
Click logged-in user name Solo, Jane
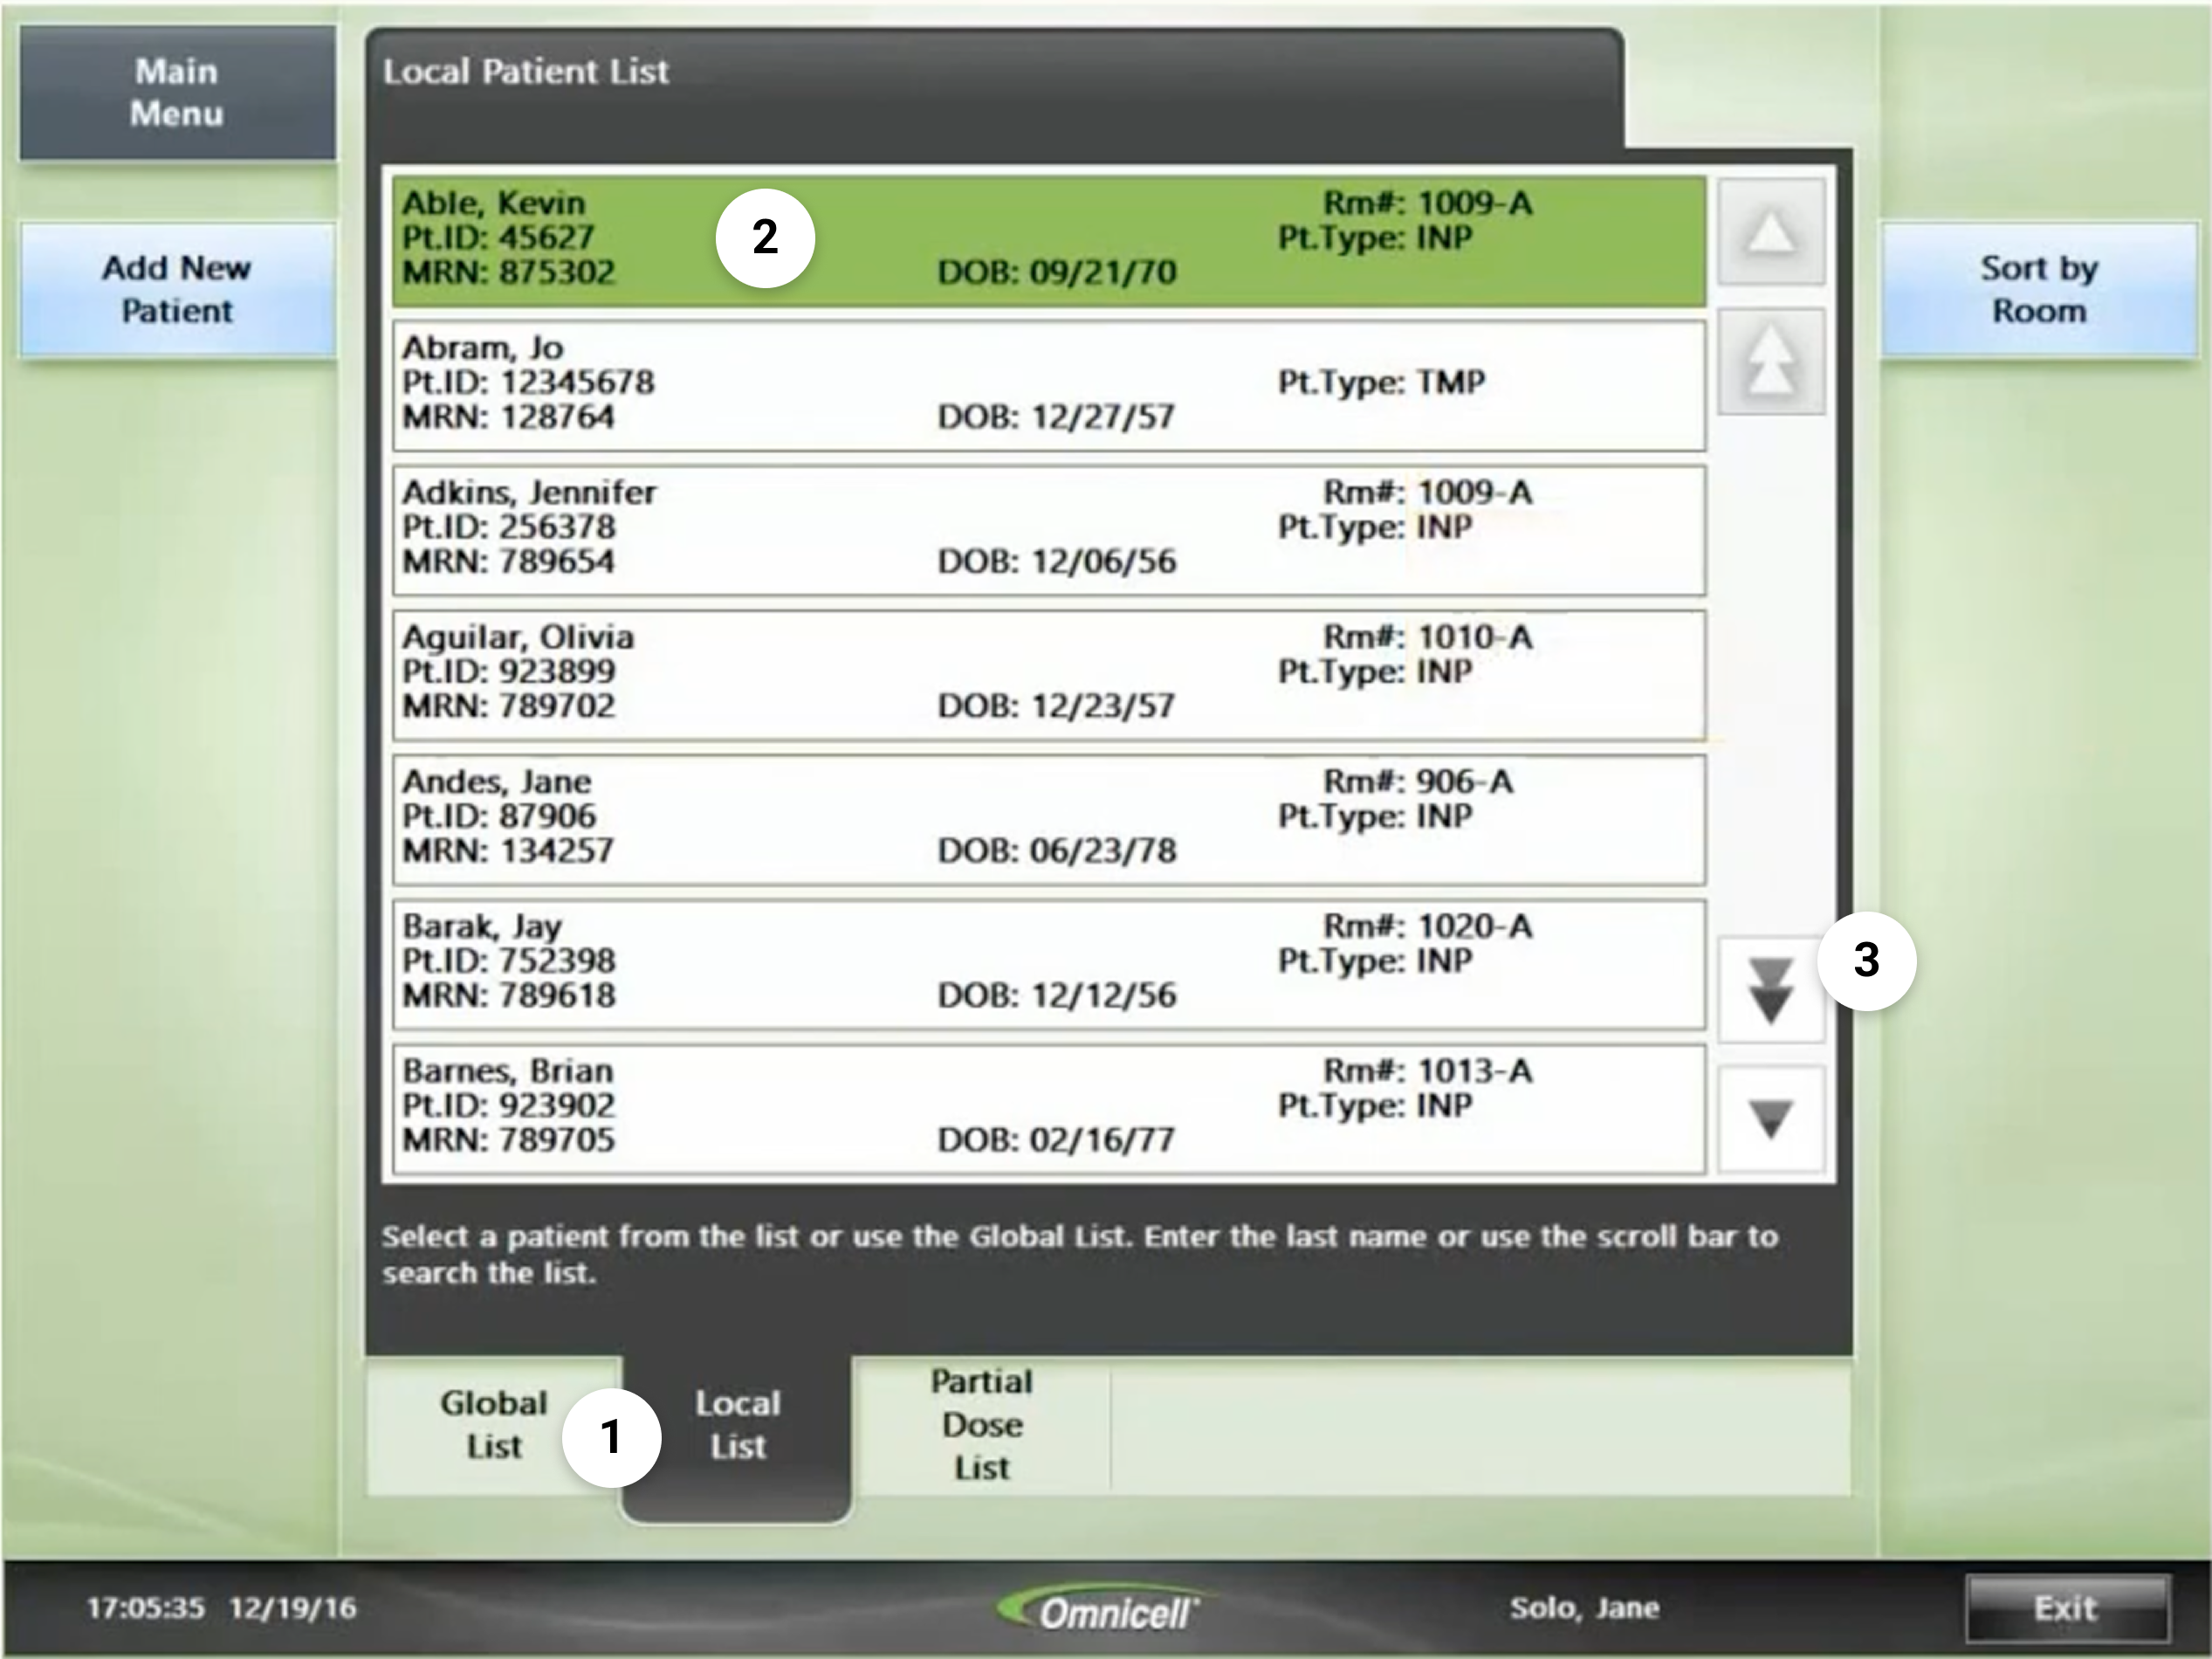[x=1584, y=1608]
